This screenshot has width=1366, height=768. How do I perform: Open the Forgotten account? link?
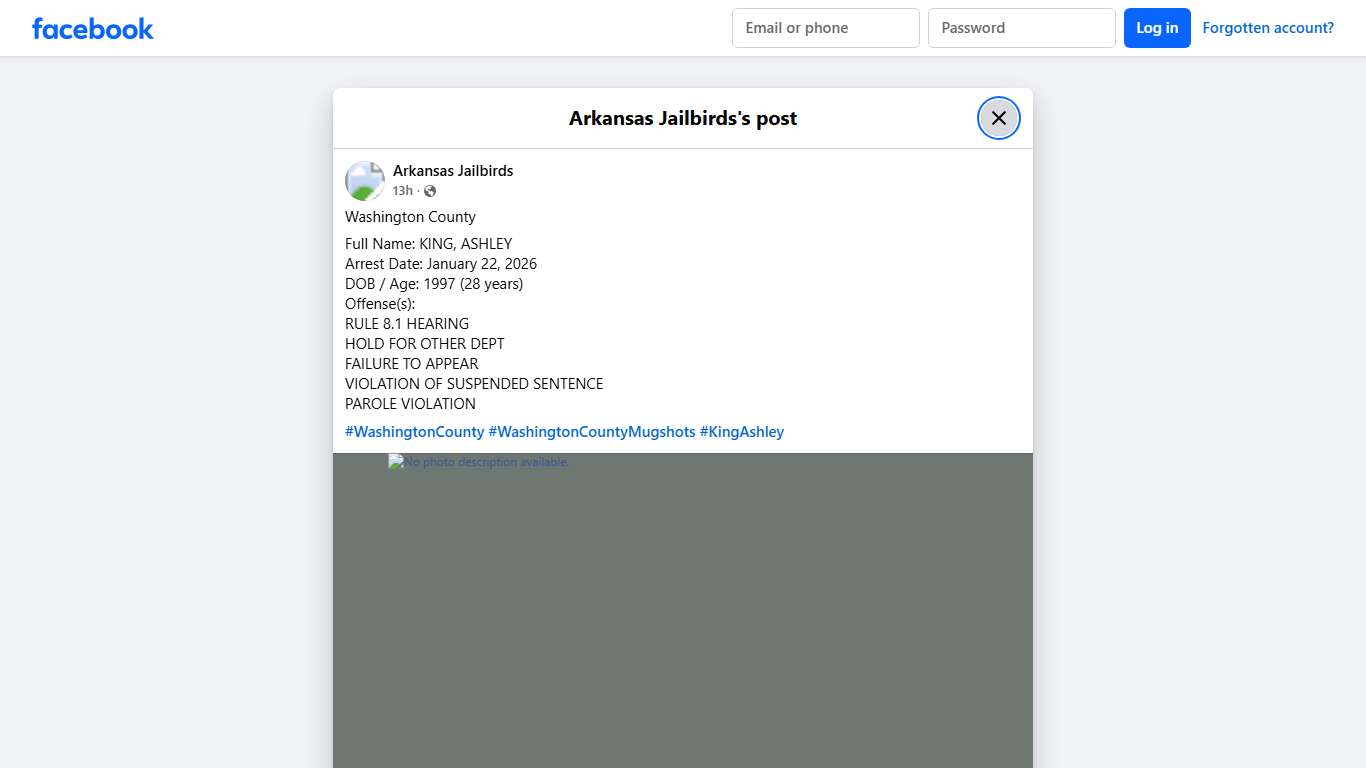point(1268,28)
